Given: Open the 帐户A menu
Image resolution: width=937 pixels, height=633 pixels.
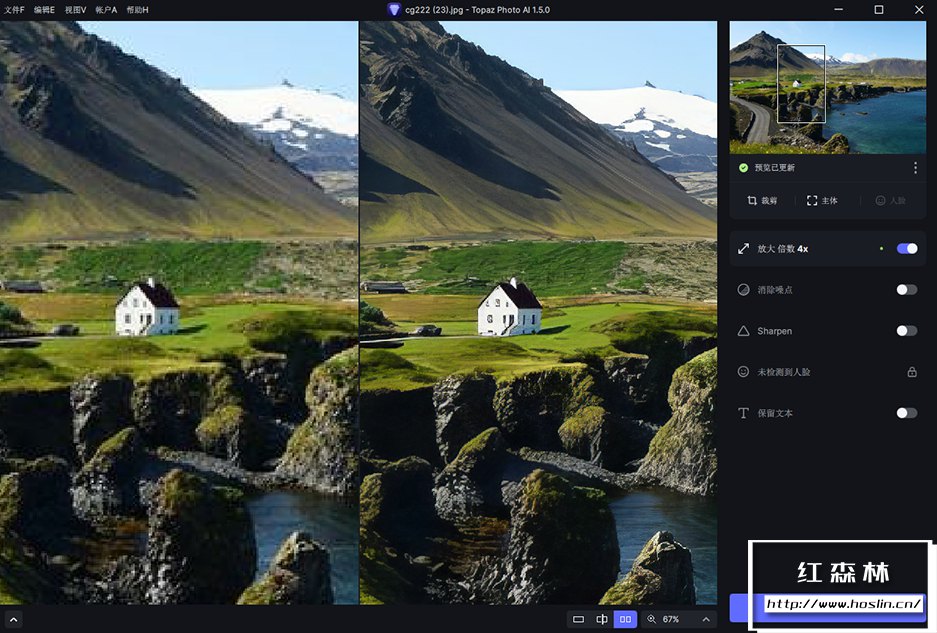Looking at the screenshot, I should 106,10.
